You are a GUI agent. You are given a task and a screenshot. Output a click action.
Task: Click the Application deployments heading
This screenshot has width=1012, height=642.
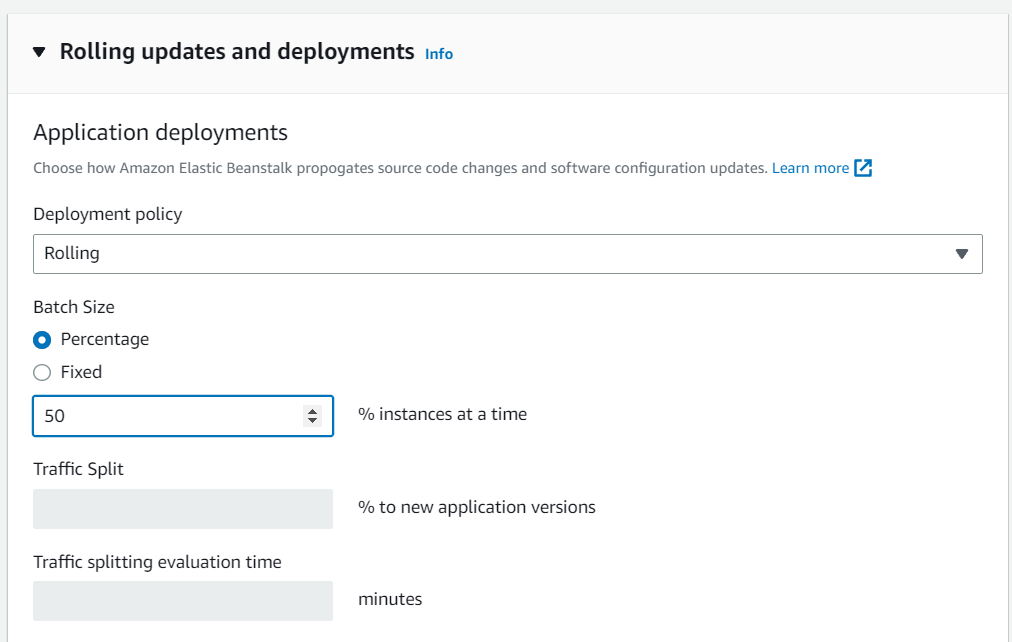pos(161,132)
